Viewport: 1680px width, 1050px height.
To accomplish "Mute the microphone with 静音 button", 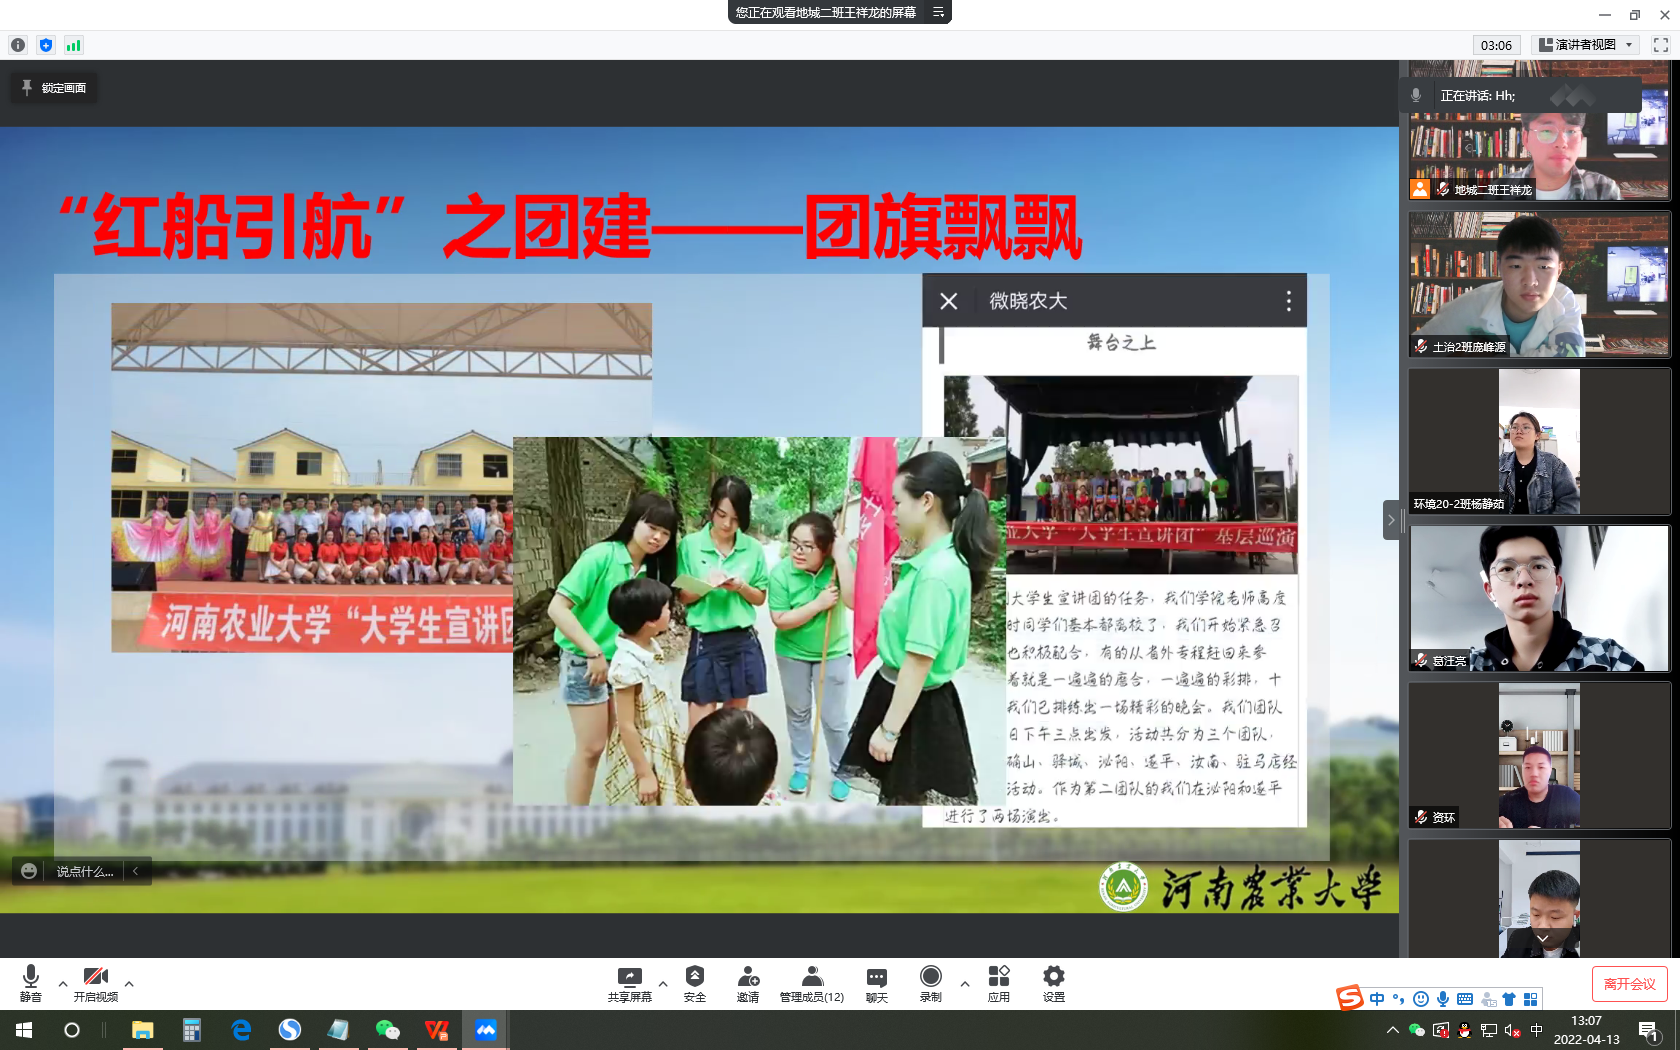I will coord(31,982).
